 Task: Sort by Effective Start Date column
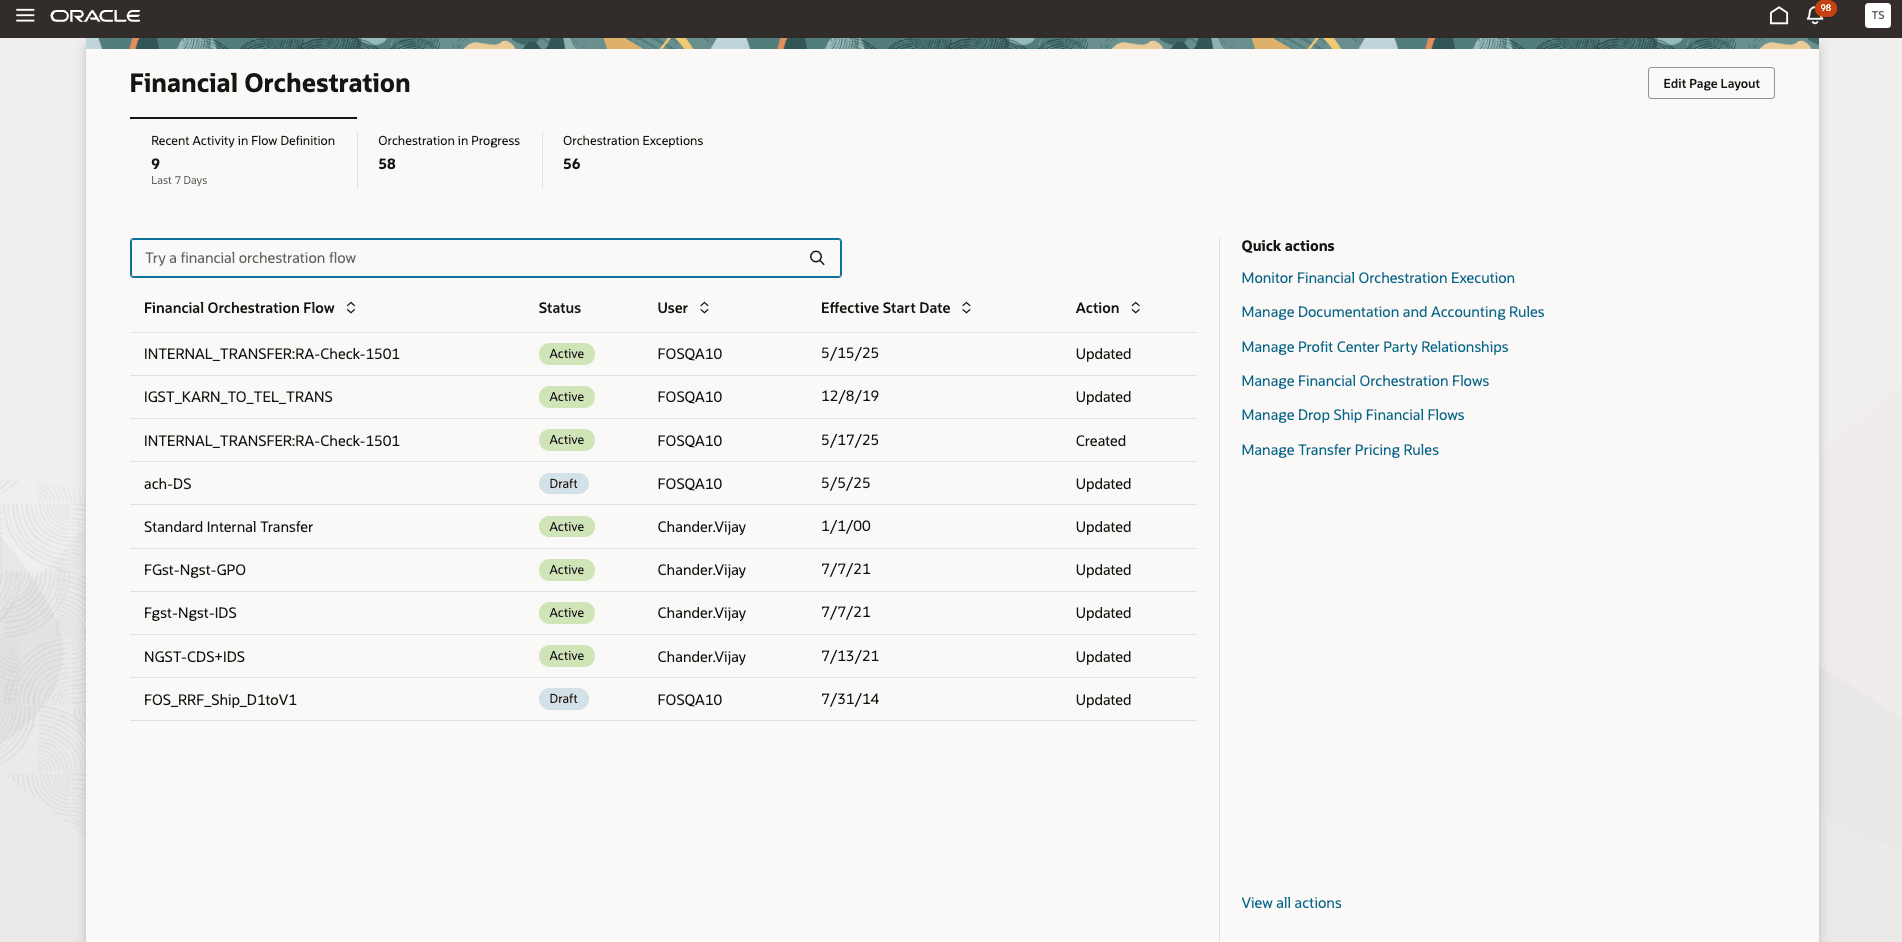pos(966,308)
